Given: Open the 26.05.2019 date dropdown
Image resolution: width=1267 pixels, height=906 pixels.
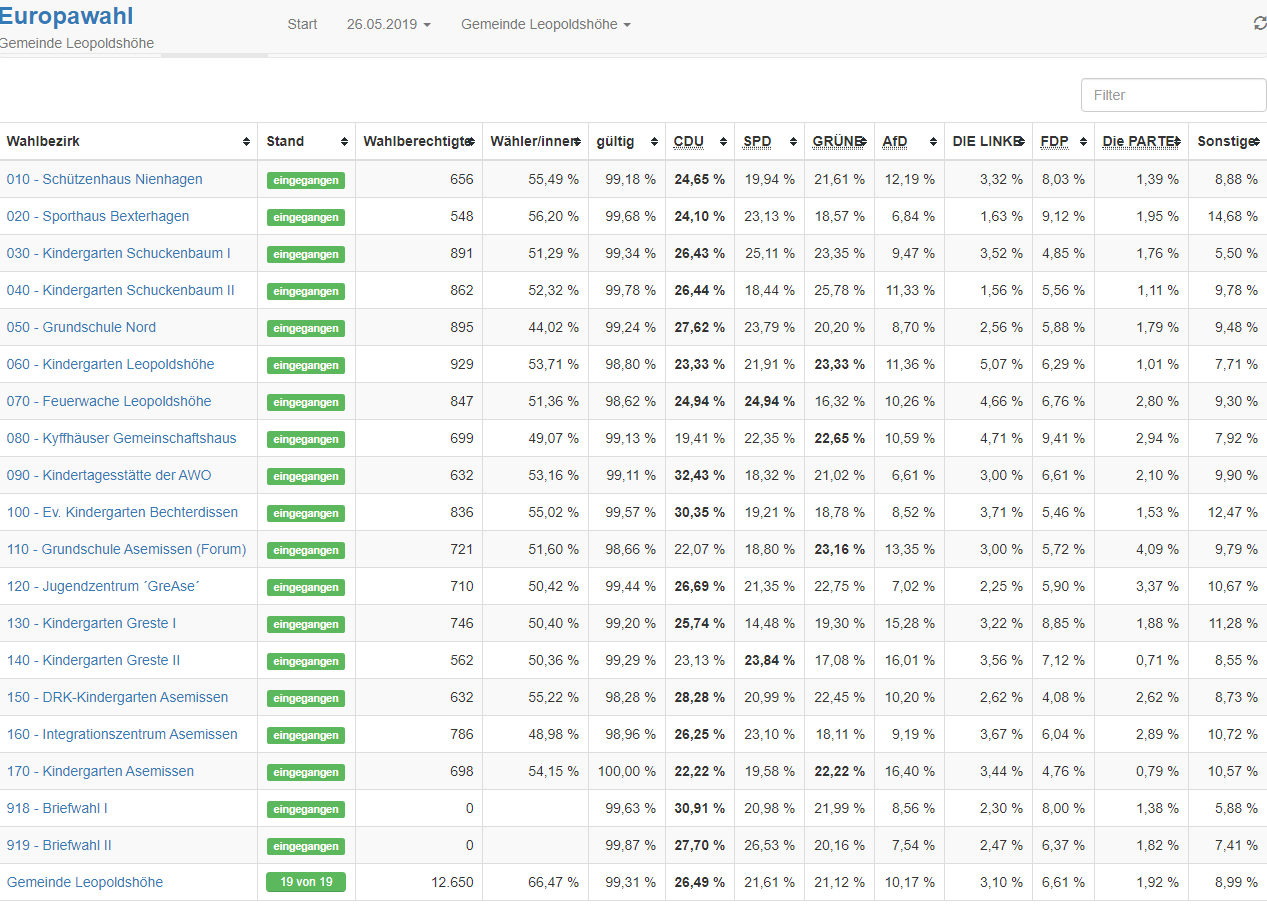Looking at the screenshot, I should (388, 24).
